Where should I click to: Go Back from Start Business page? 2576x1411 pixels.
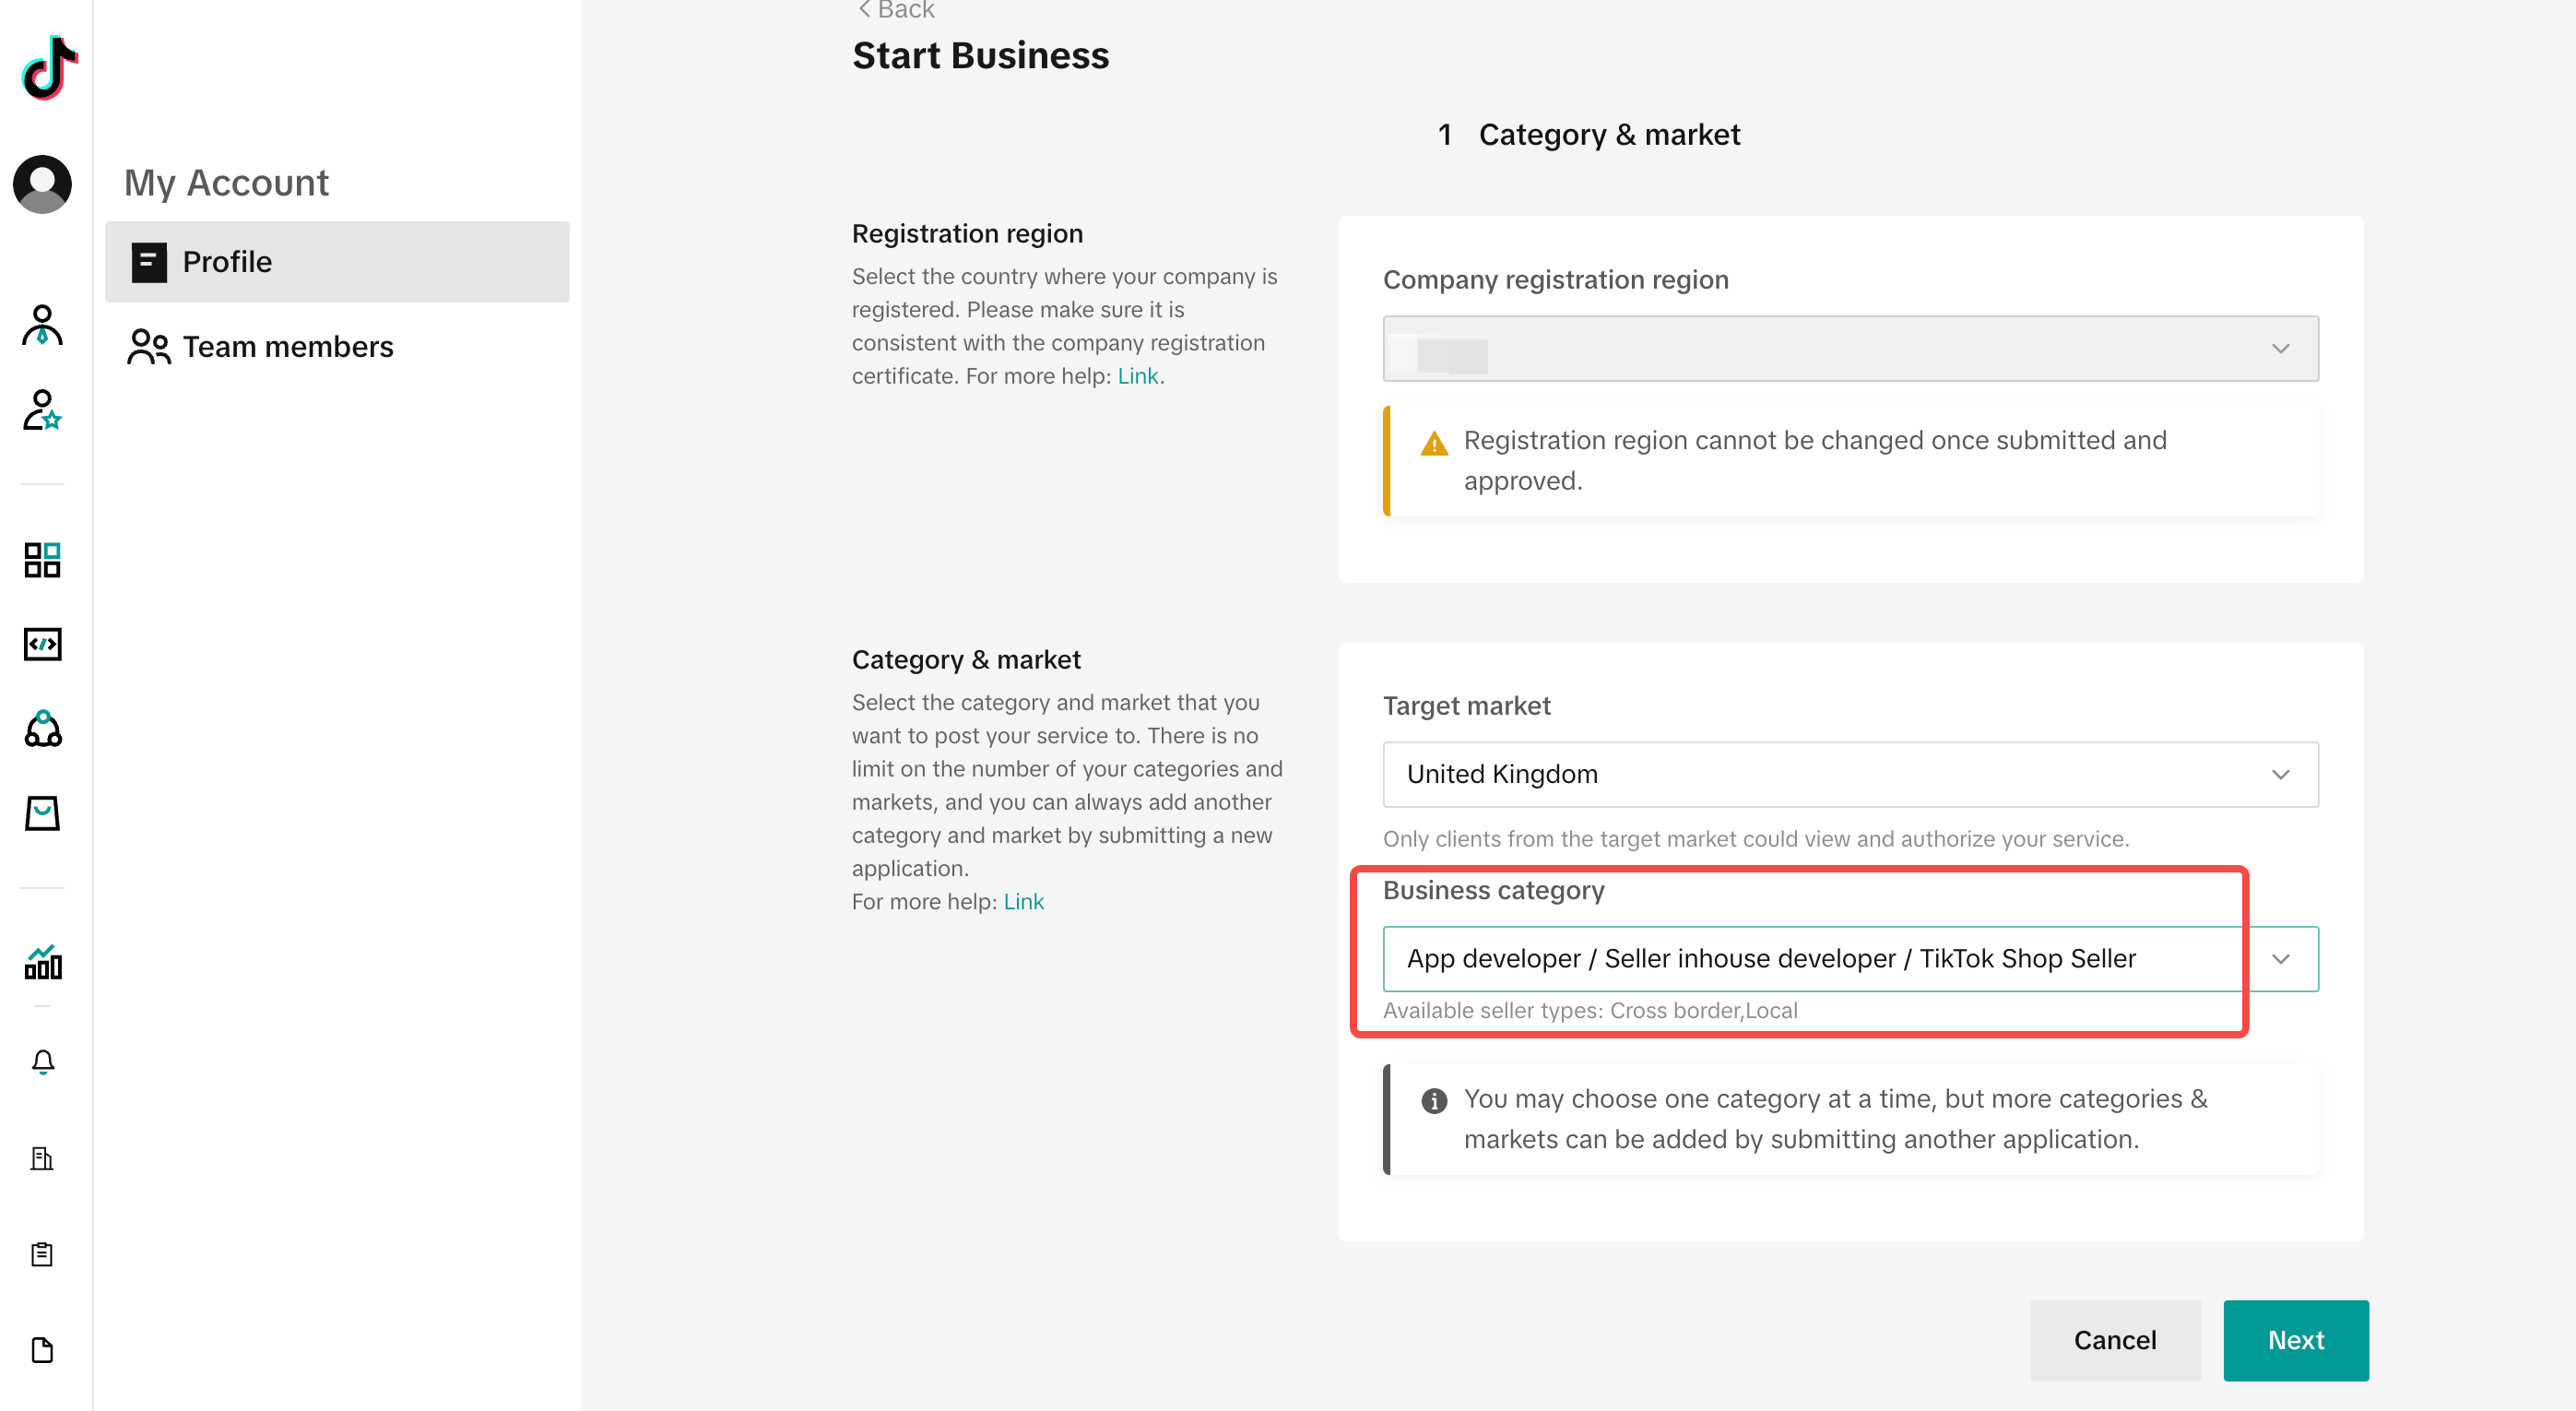click(x=896, y=10)
